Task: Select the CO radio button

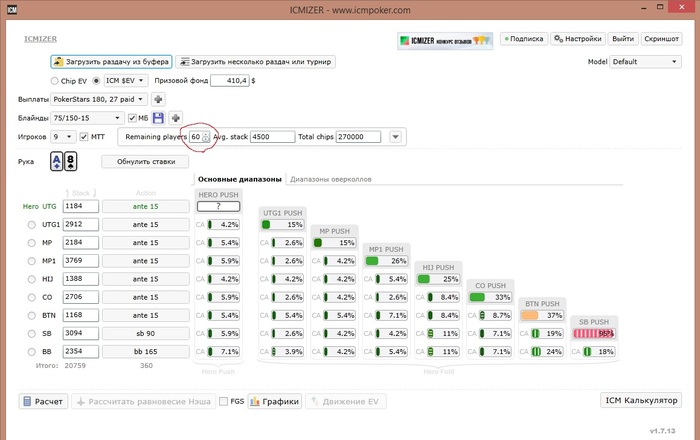Action: [31, 297]
